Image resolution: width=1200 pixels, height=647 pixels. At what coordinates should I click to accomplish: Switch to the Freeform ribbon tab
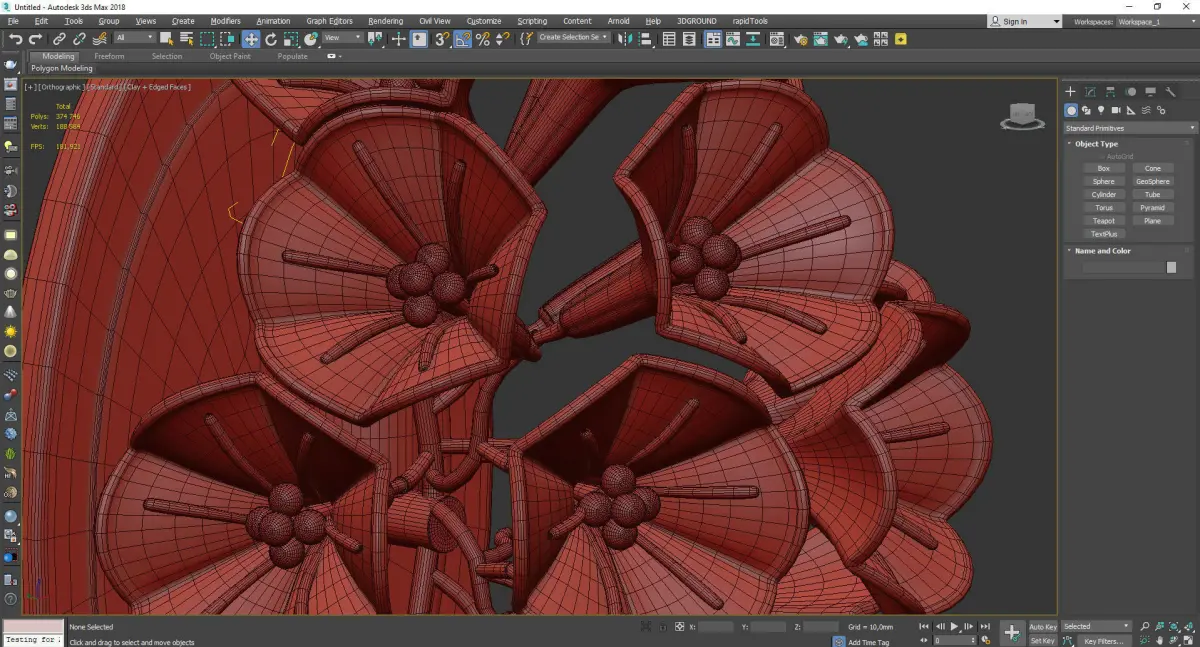[109, 56]
